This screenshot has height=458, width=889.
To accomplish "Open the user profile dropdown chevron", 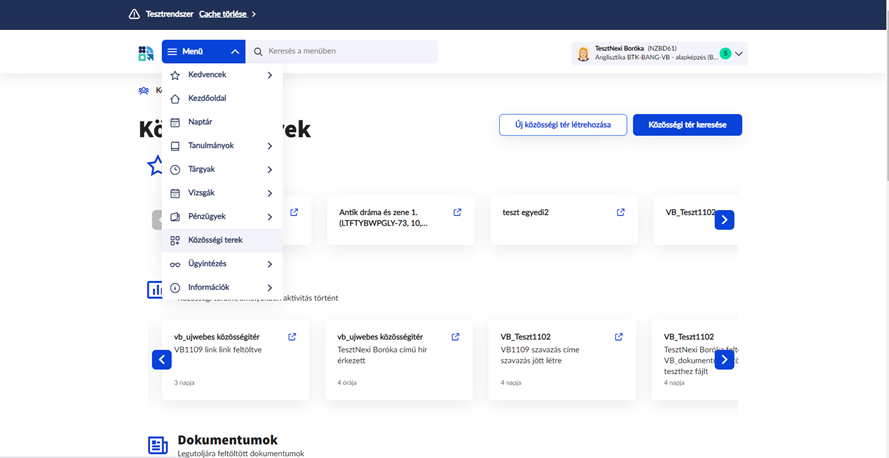I will pos(739,54).
